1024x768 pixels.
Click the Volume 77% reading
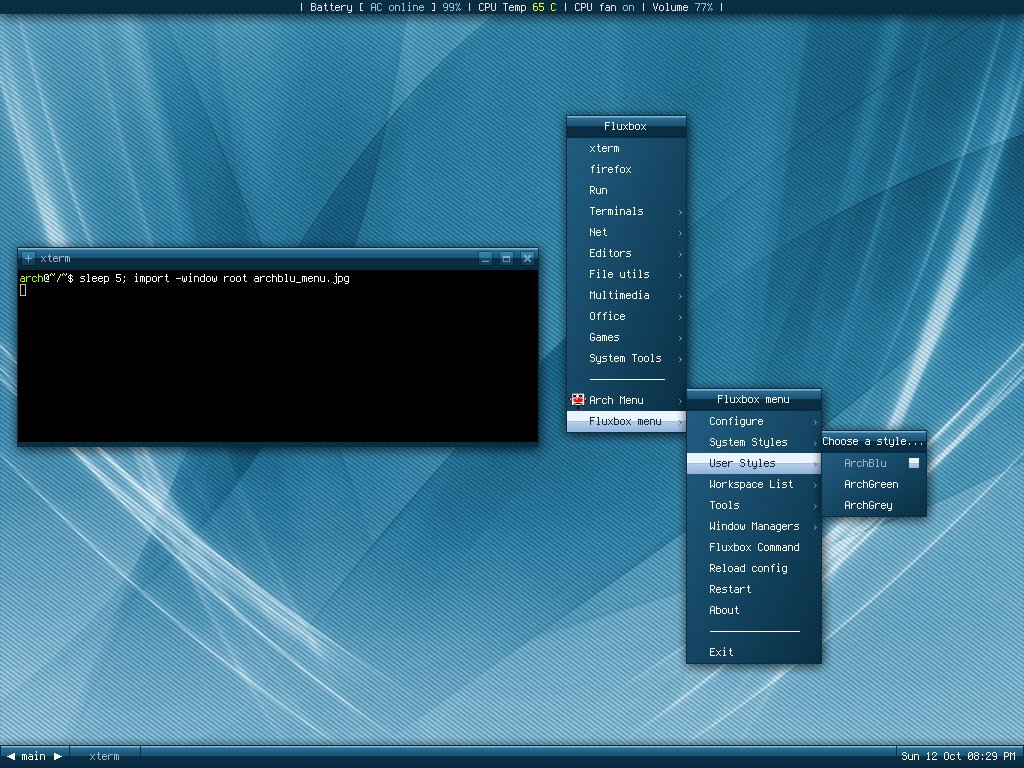pos(682,7)
